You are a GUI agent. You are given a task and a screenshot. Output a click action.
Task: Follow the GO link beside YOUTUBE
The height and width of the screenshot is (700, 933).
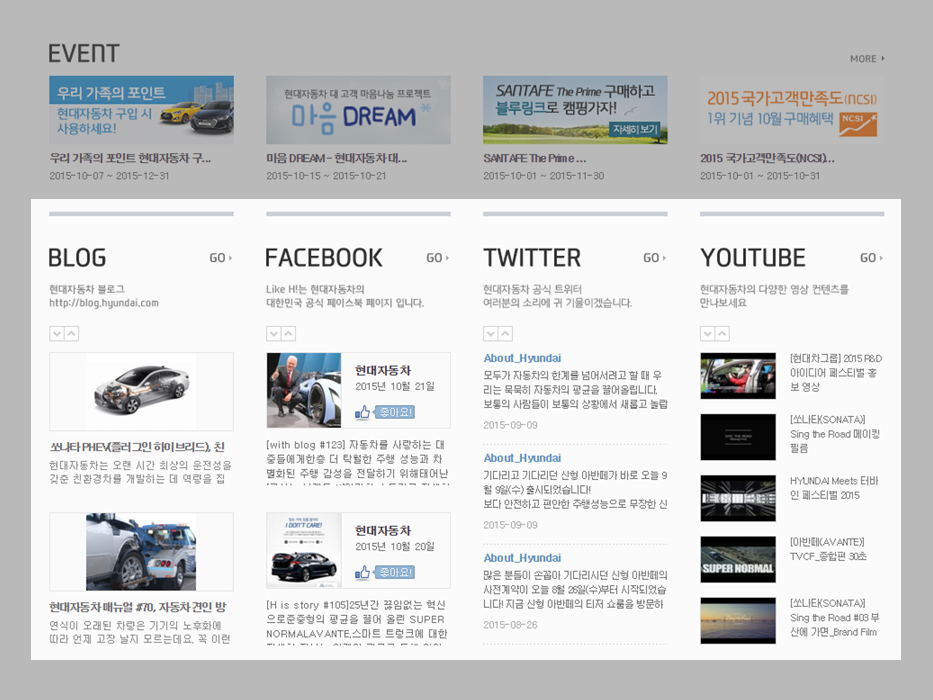[x=871, y=258]
